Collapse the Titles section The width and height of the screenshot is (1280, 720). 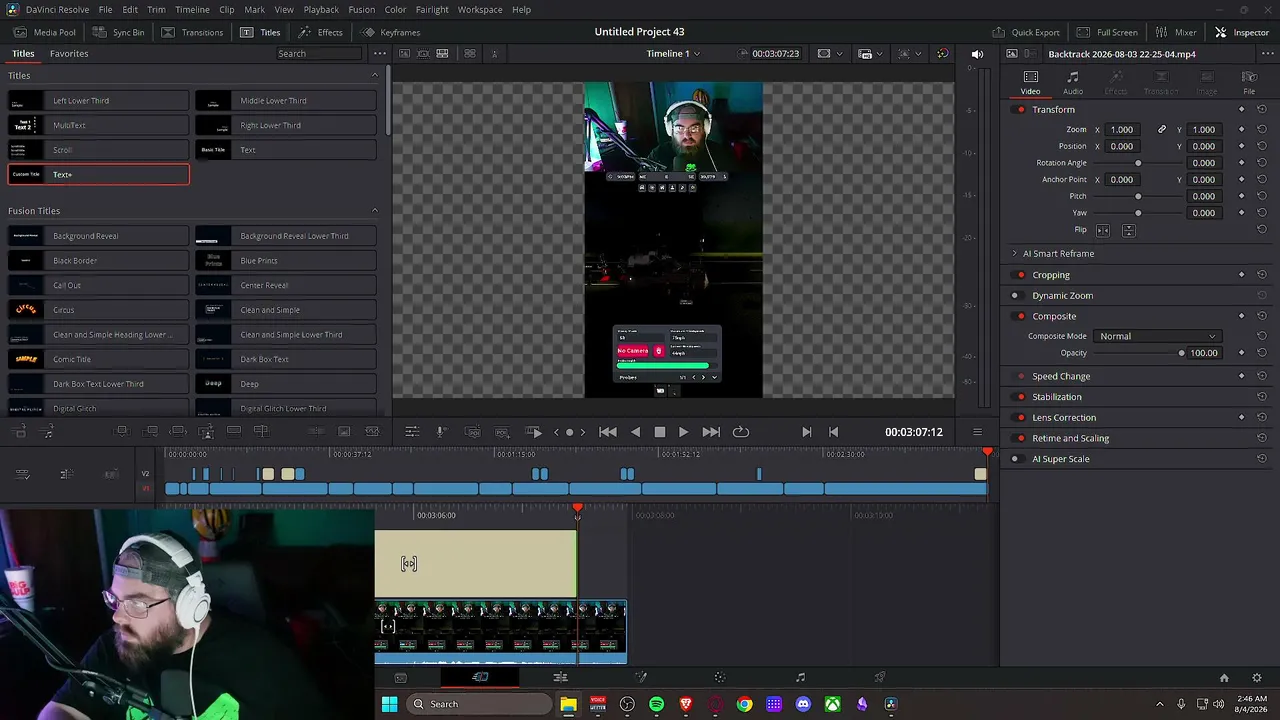coord(375,75)
